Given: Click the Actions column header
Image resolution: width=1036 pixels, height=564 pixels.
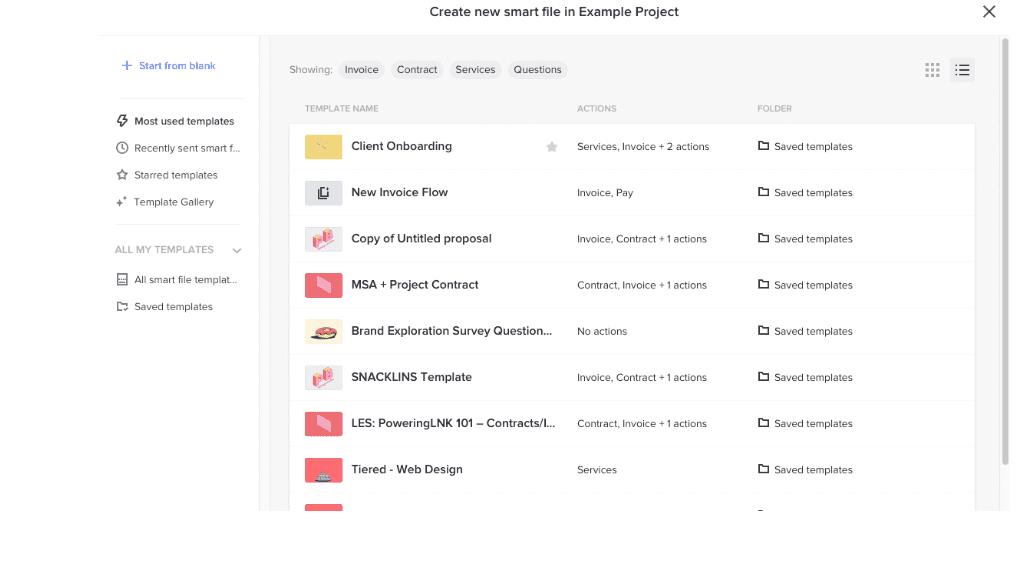Looking at the screenshot, I should pos(597,108).
